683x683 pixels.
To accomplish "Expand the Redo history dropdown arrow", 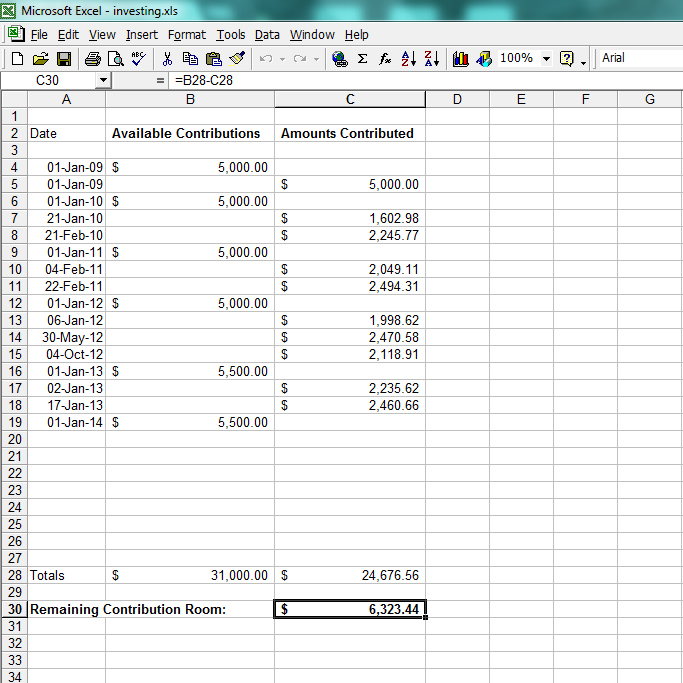I will coord(316,59).
